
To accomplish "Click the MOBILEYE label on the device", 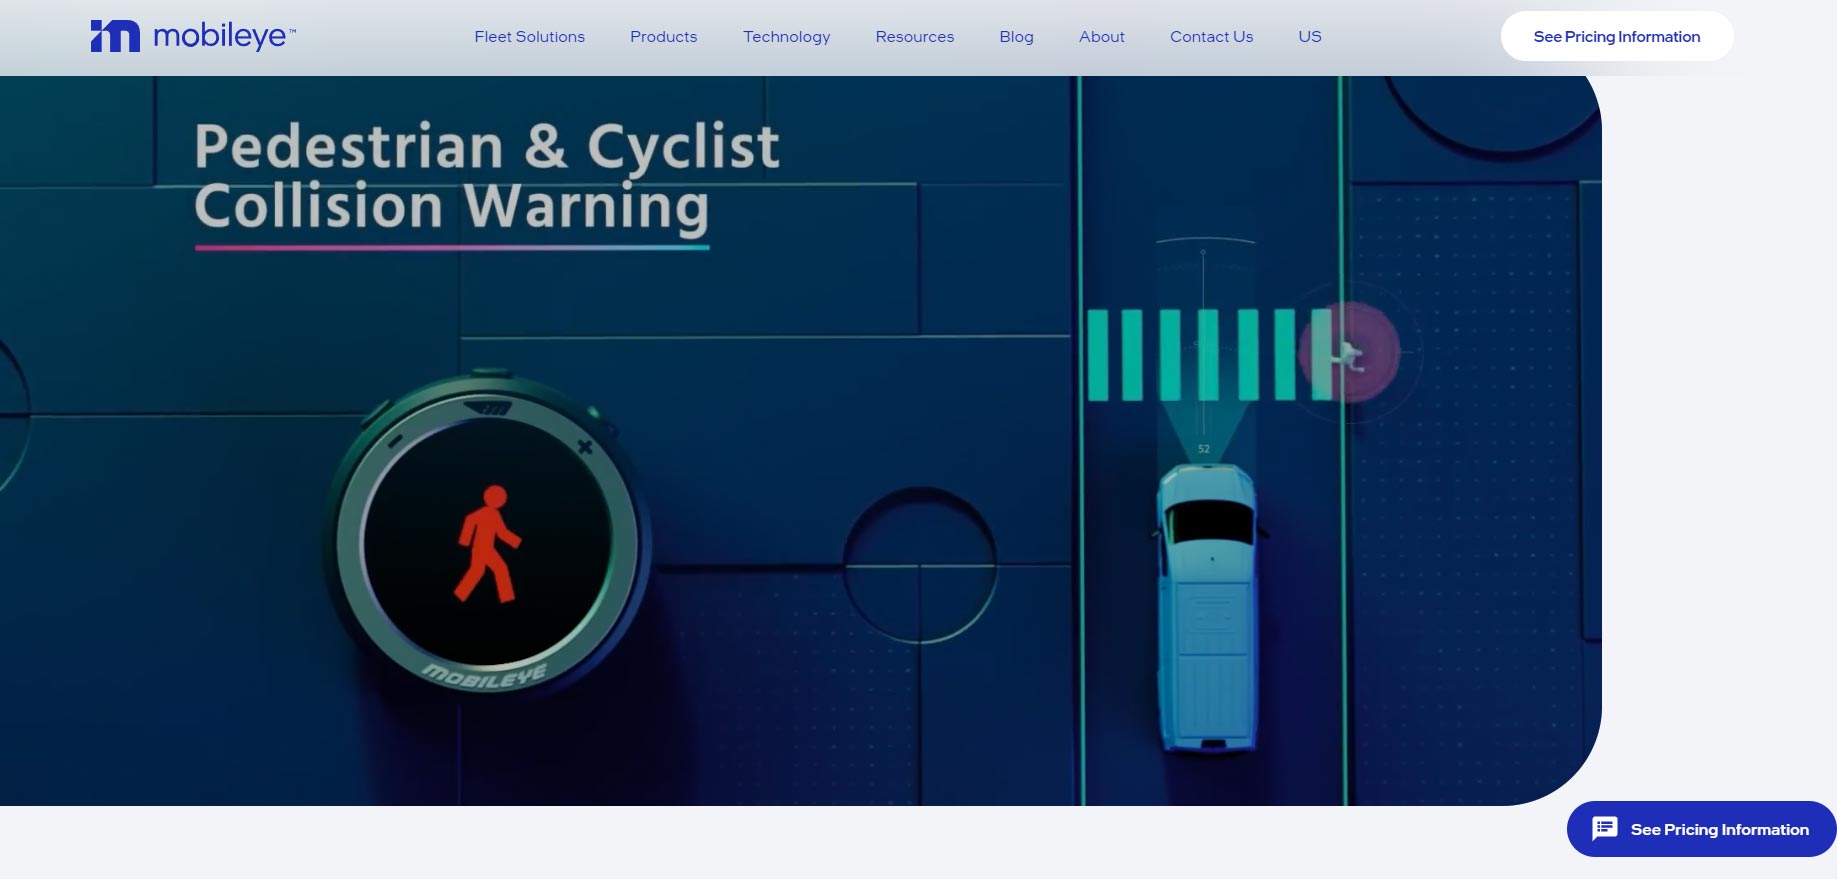I will pos(484,677).
